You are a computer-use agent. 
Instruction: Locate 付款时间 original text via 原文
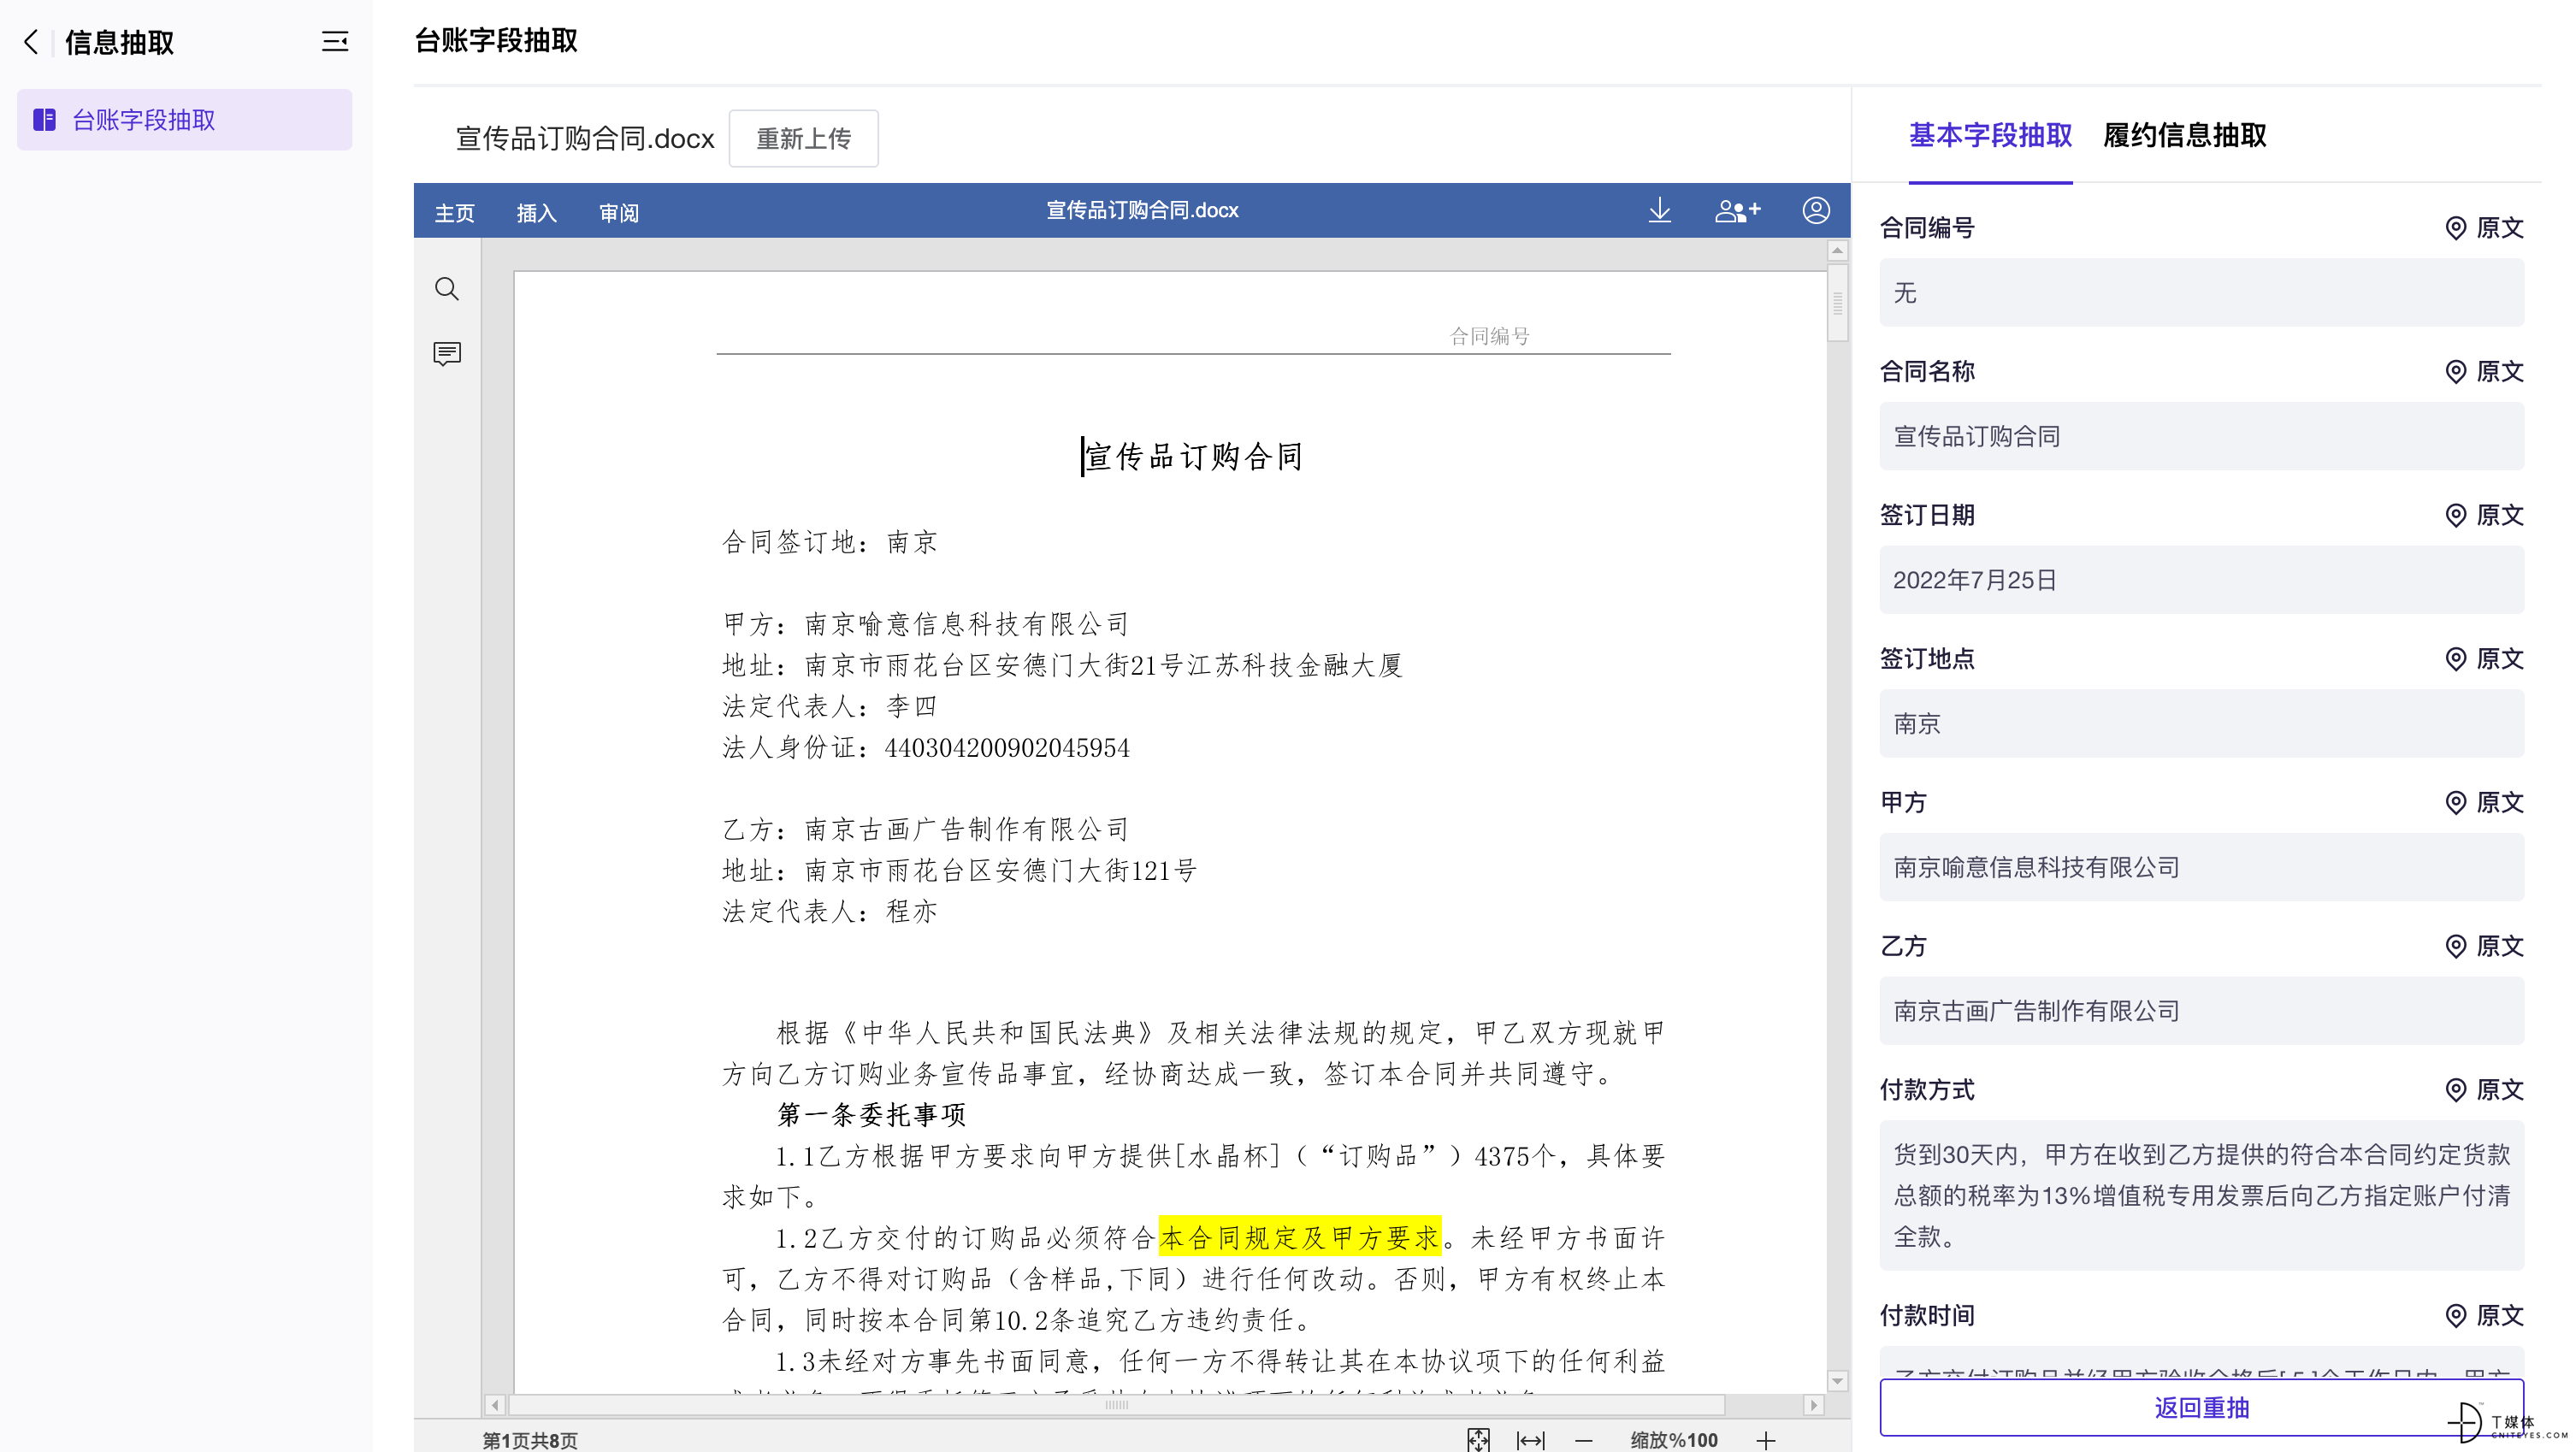(2484, 1316)
